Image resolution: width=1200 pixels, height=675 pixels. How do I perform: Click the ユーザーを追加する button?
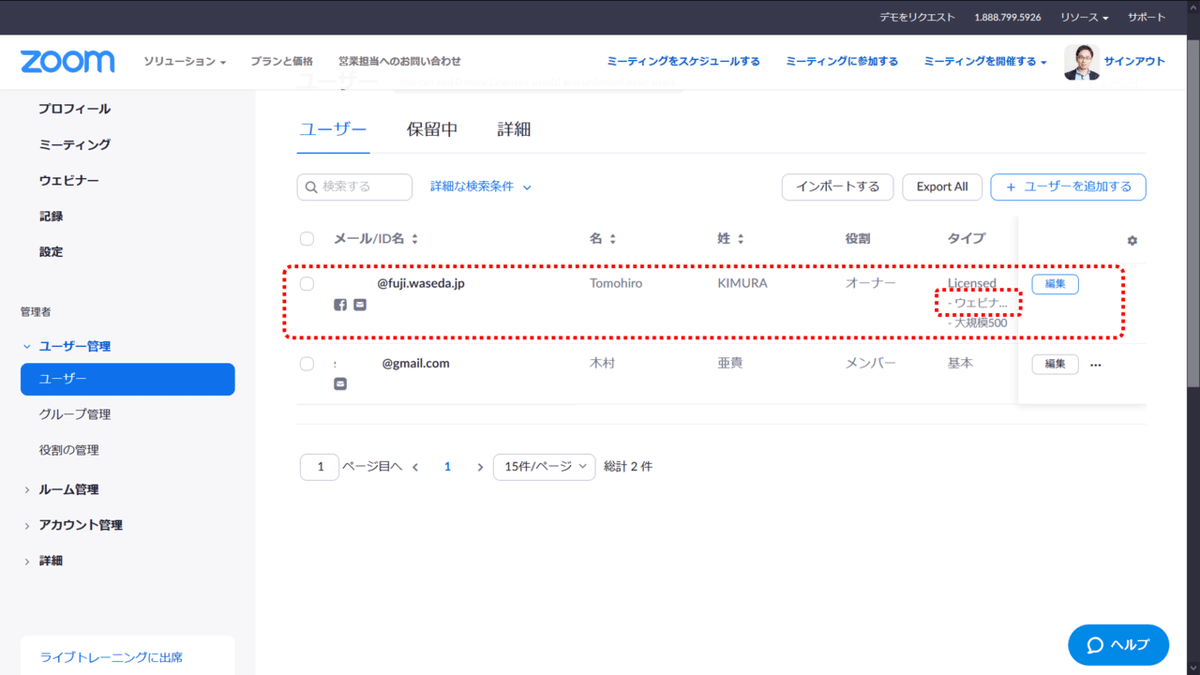pos(1068,187)
